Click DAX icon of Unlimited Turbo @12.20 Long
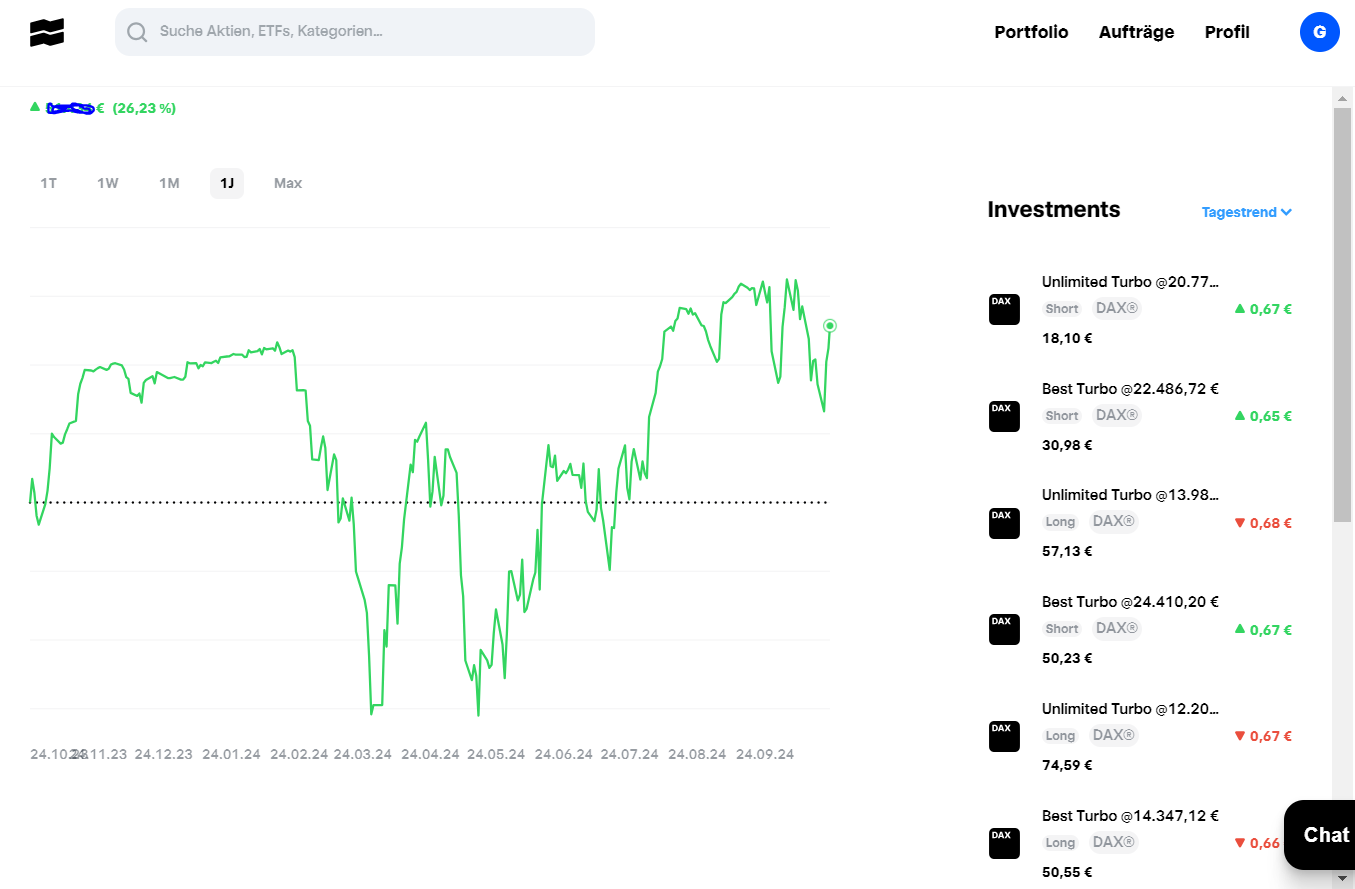 click(x=1004, y=736)
